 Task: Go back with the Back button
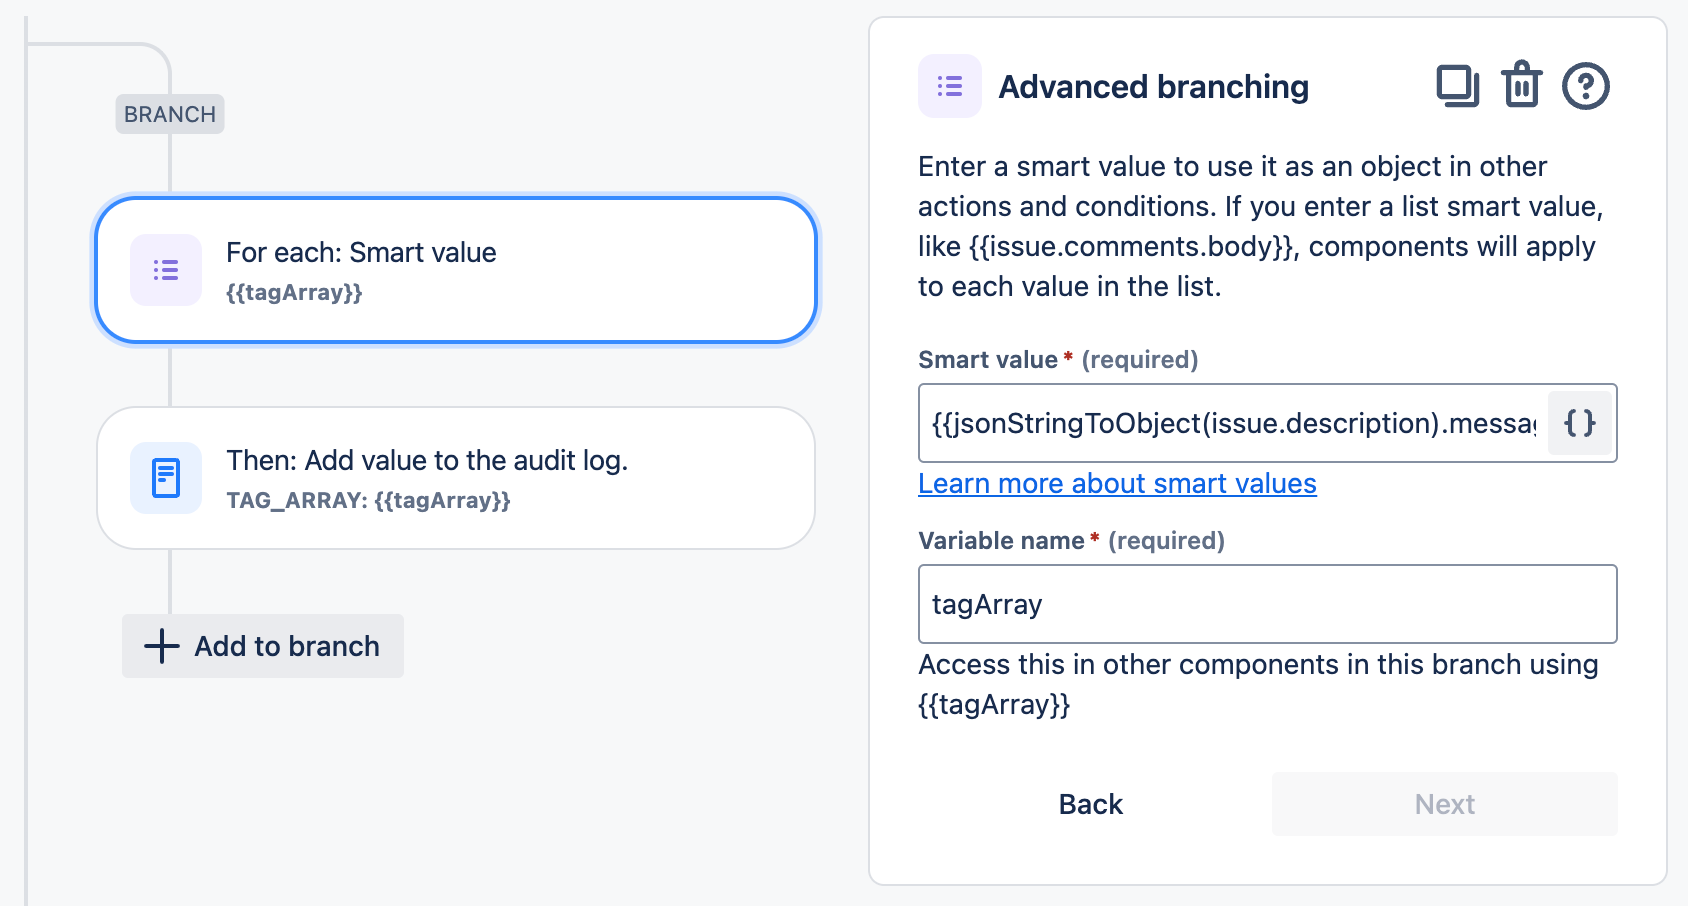1090,804
